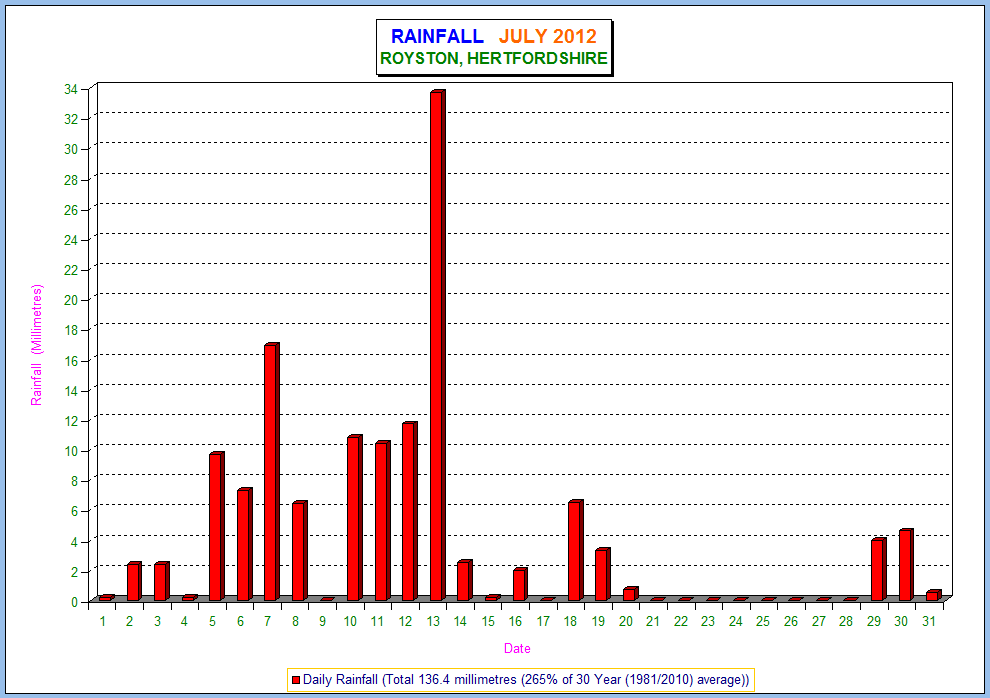Click the y-axis label 16

(71, 361)
